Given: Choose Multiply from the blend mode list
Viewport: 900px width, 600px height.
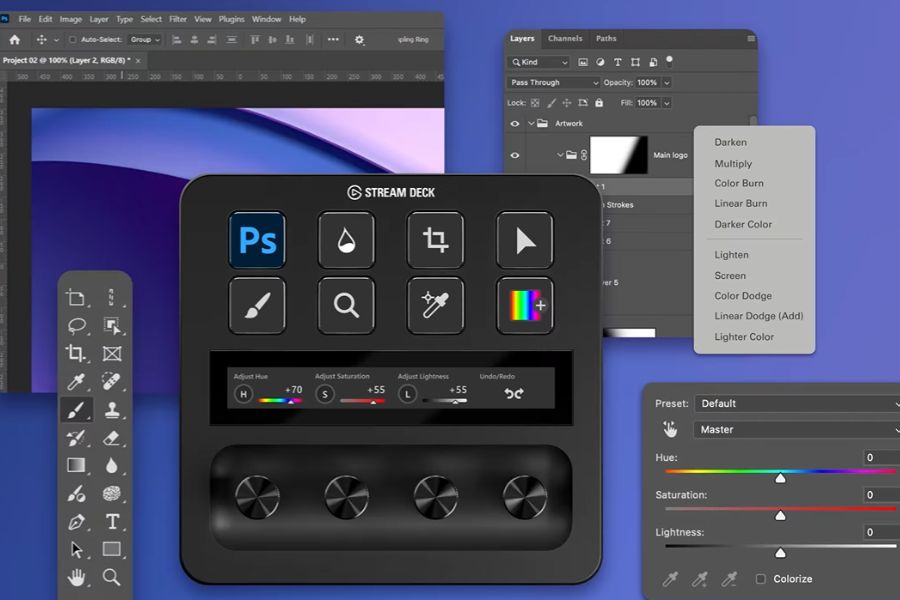Looking at the screenshot, I should click(733, 164).
